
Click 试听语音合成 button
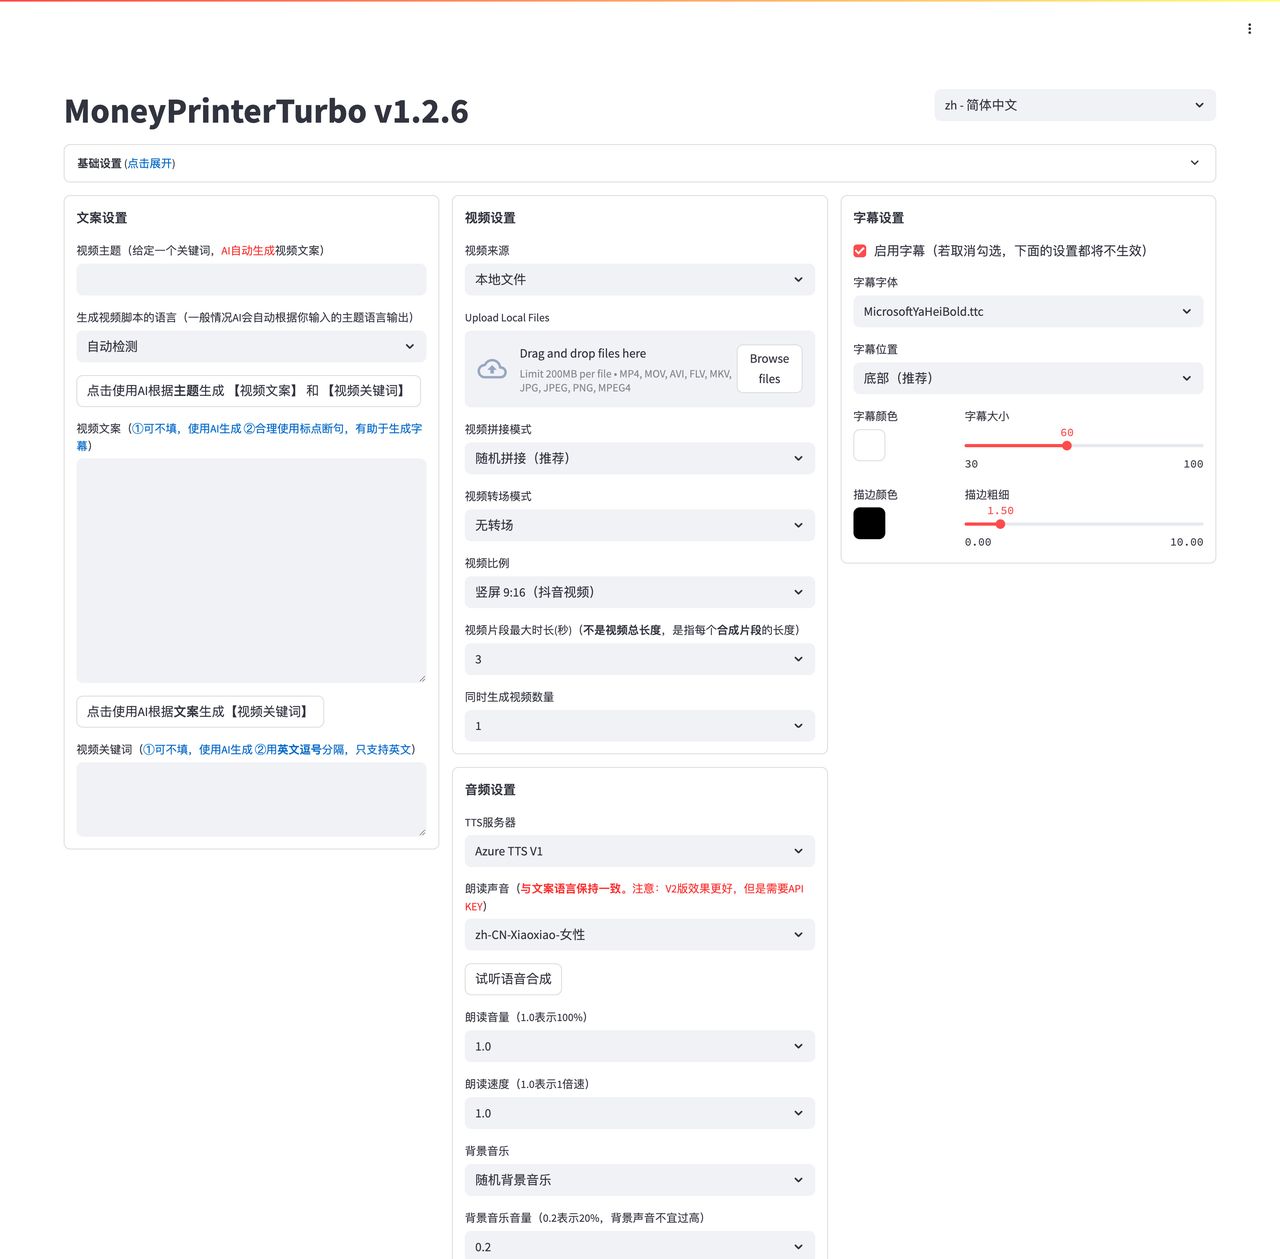[513, 979]
